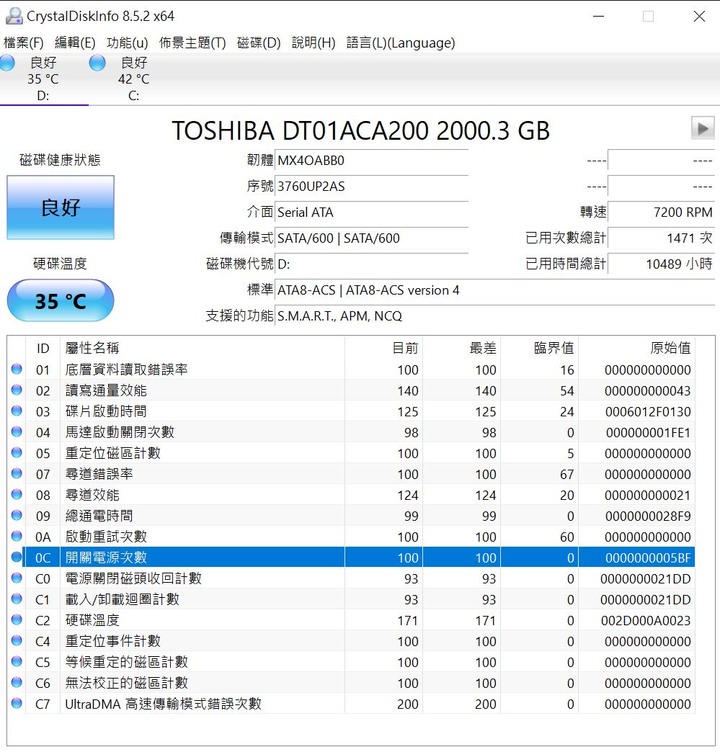Viewport: 720px width, 752px height.
Task: Click status orb for attribute 04 row
Action: [x=17, y=432]
